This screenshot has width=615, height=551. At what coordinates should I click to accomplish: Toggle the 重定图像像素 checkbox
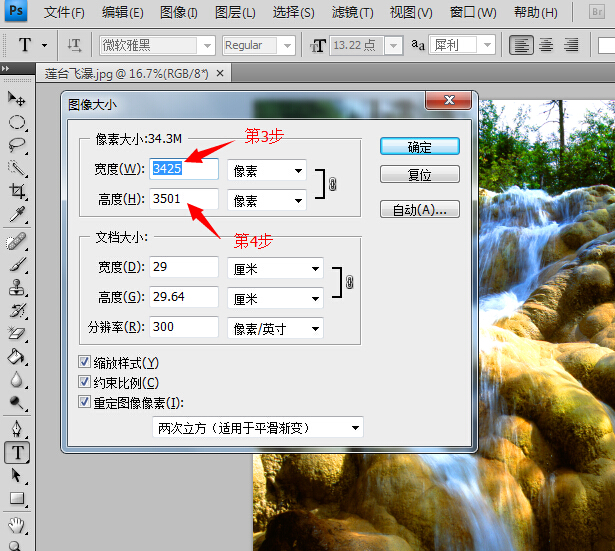[84, 403]
